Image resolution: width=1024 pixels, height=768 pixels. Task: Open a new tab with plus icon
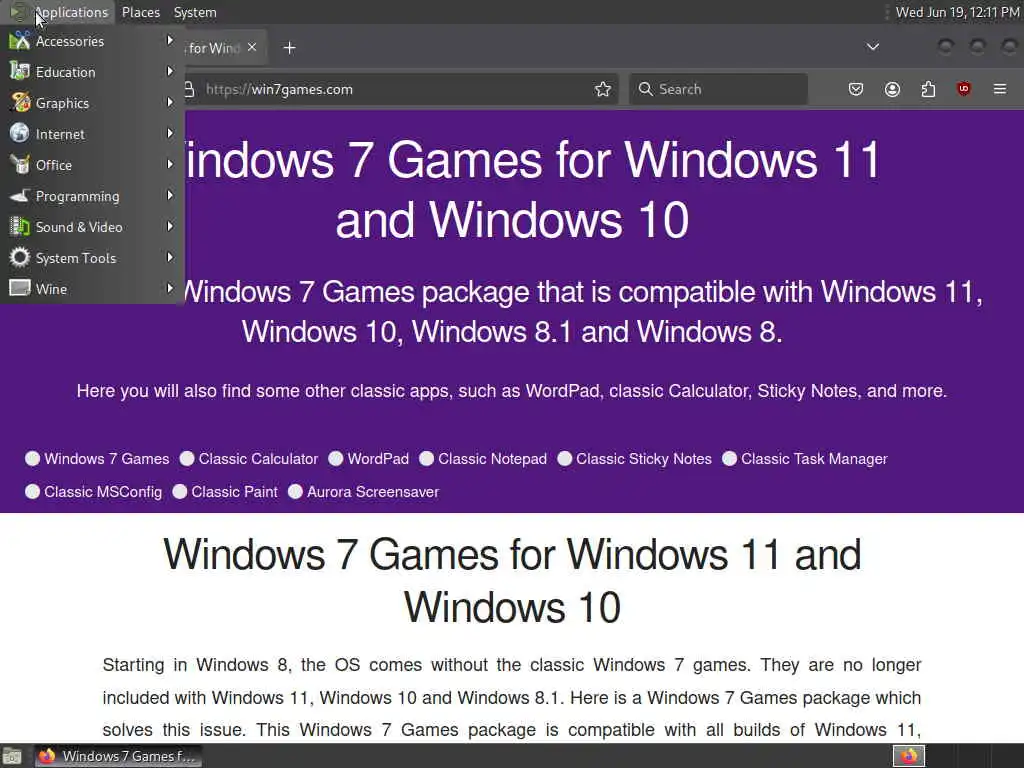pyautogui.click(x=289, y=48)
